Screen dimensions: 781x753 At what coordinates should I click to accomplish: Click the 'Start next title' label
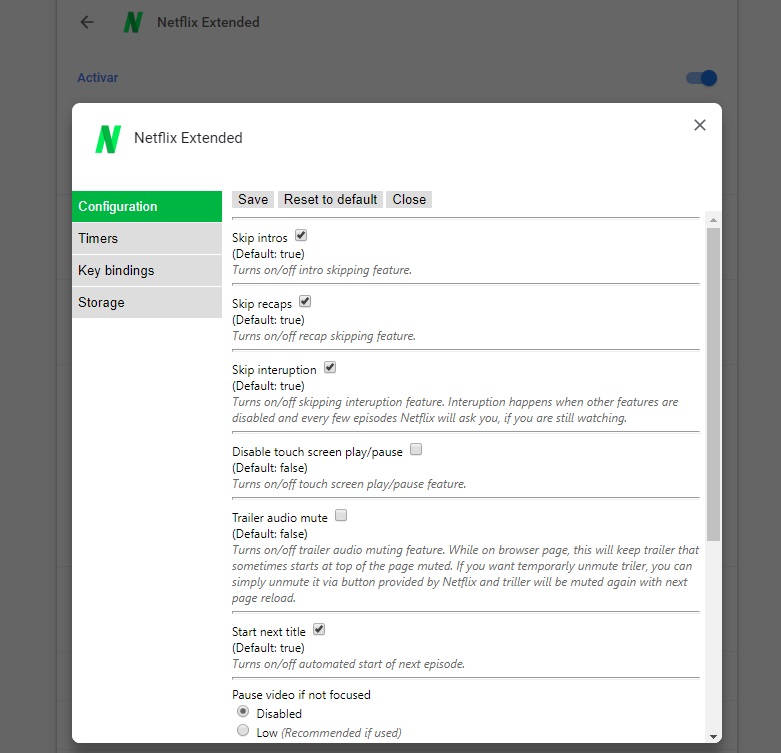268,632
